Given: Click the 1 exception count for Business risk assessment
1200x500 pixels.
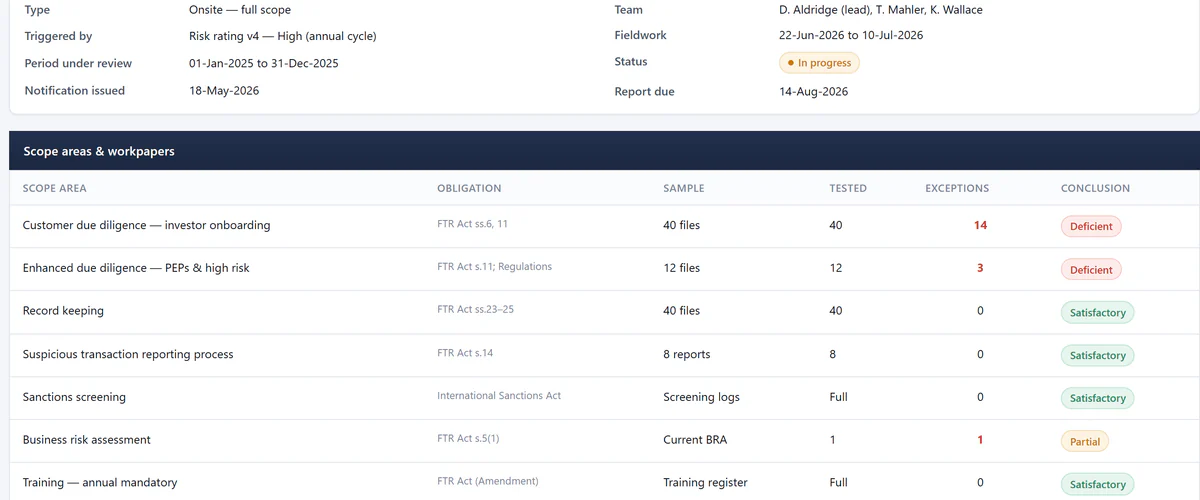Looking at the screenshot, I should [x=980, y=440].
